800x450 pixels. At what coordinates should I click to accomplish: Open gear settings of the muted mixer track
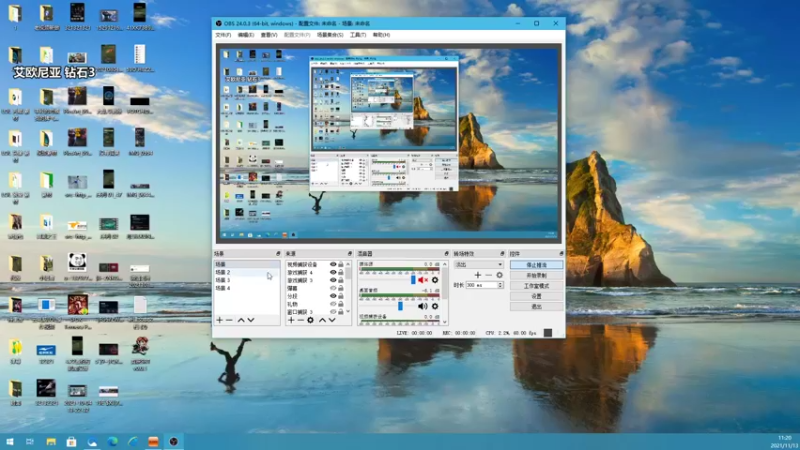pyautogui.click(x=435, y=280)
